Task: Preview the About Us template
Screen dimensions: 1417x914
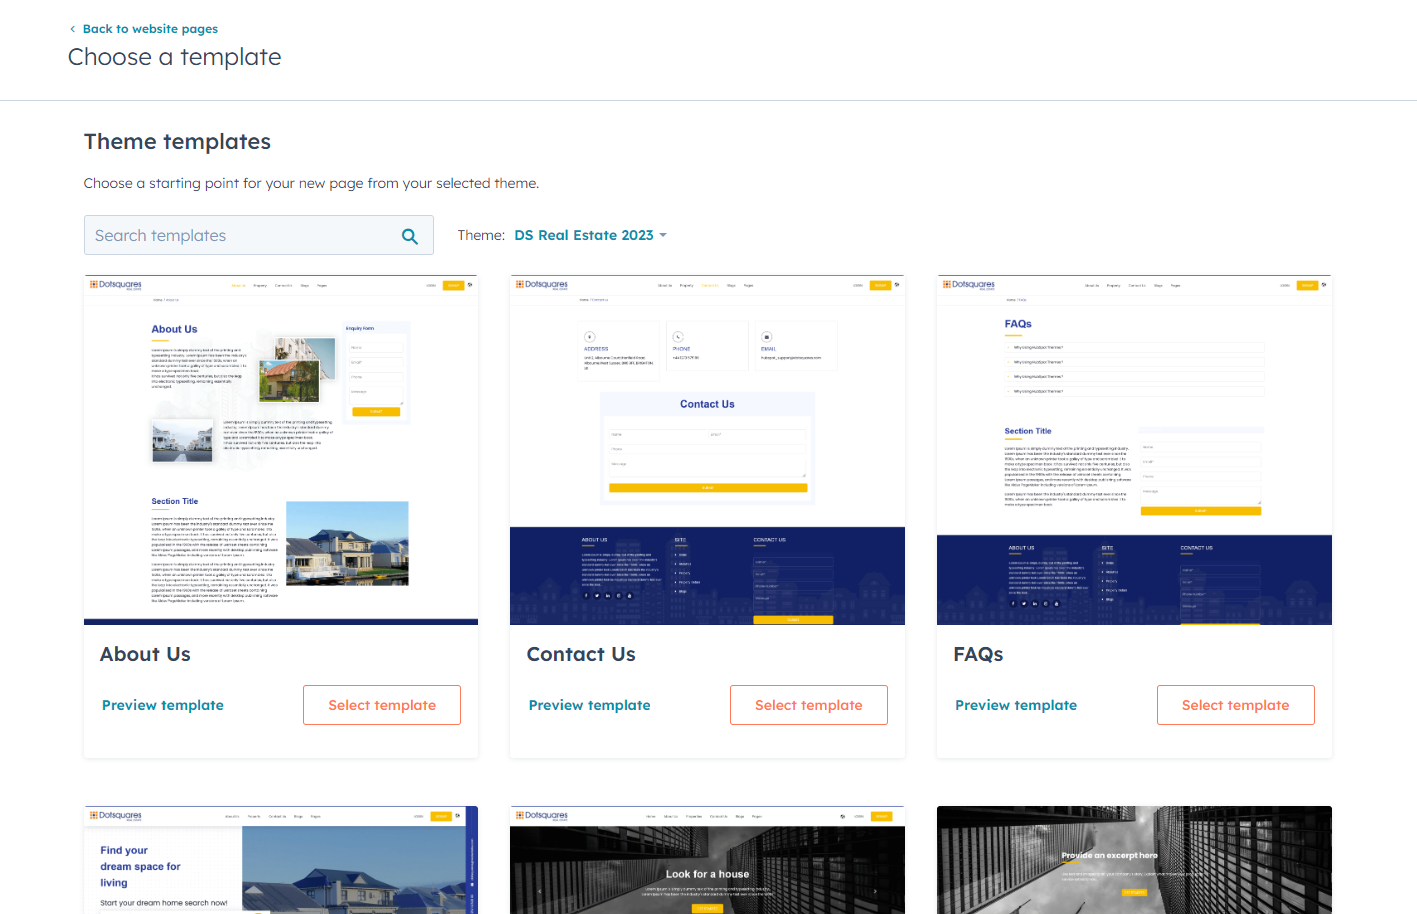Action: [x=163, y=705]
